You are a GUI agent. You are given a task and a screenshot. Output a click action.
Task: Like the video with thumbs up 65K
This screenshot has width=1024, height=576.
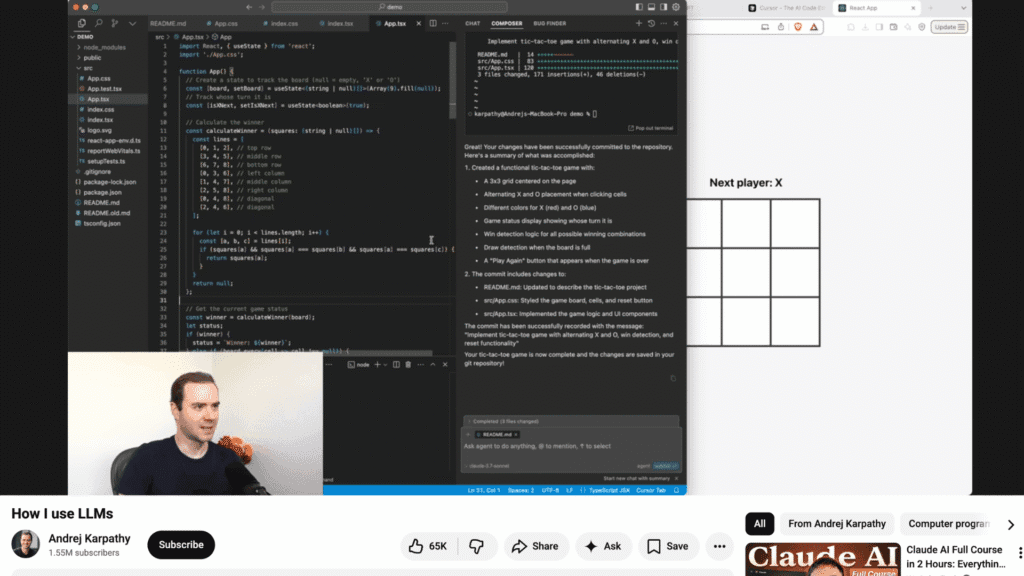429,546
